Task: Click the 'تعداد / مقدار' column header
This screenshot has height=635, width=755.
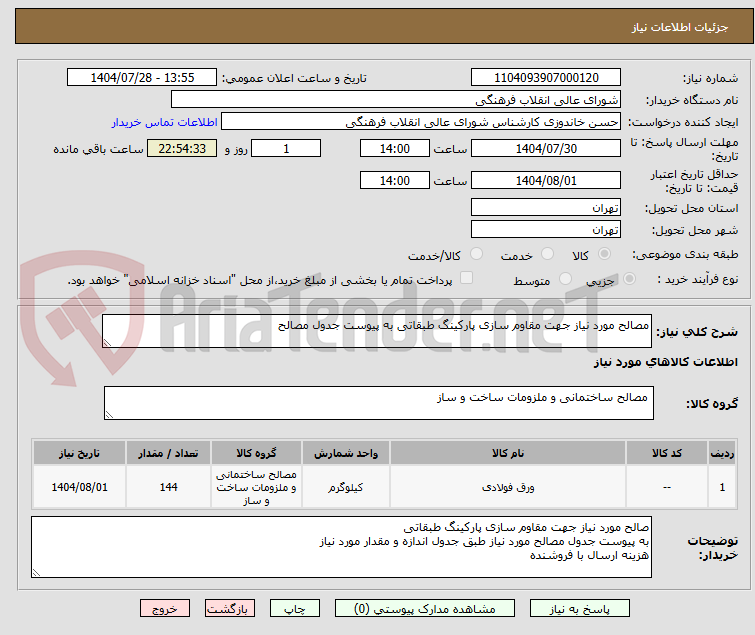Action: pos(168,454)
